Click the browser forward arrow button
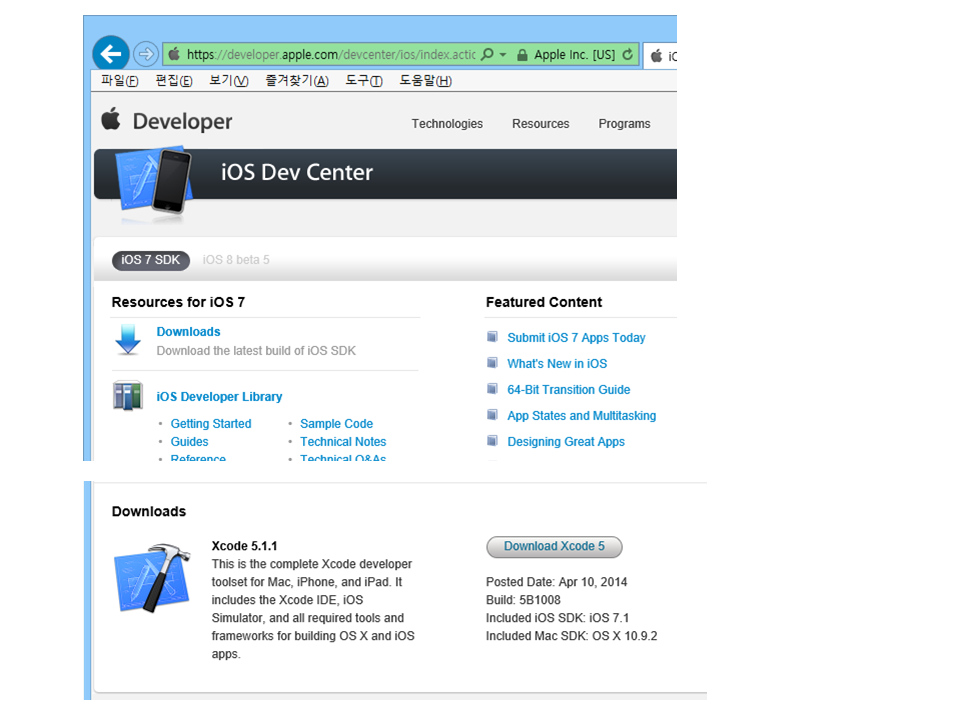 click(x=146, y=54)
